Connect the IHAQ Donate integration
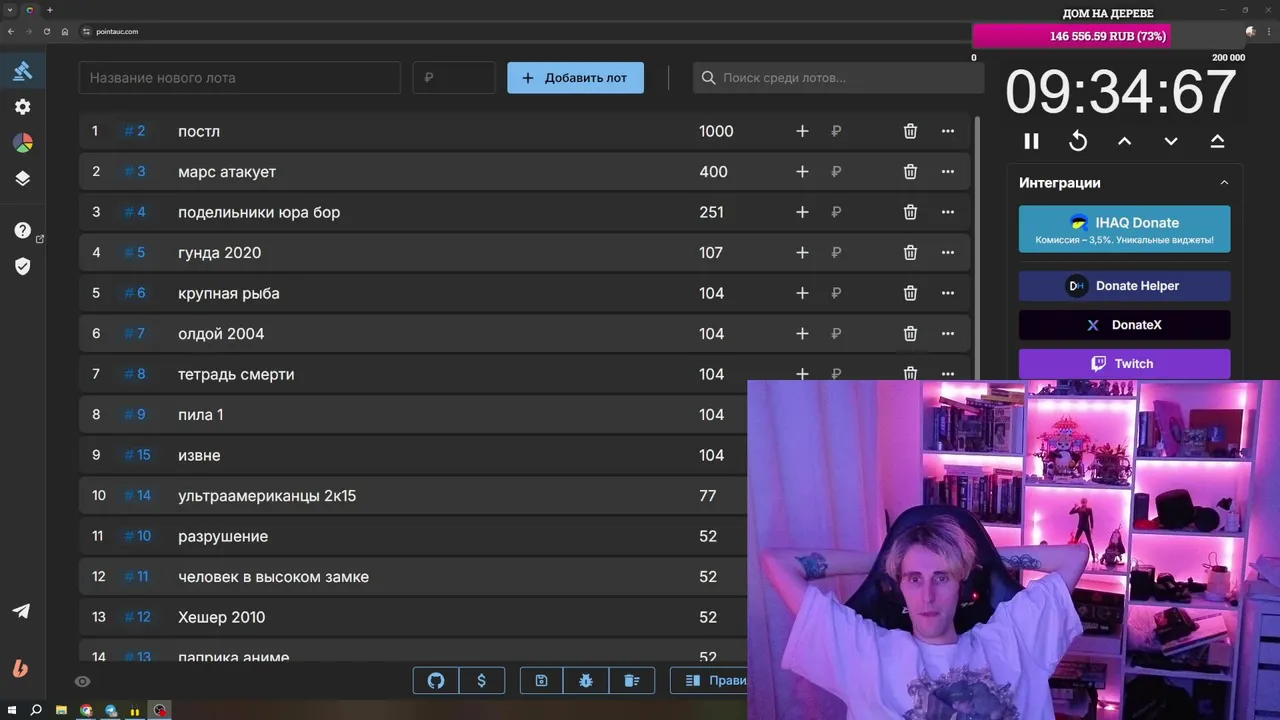Image resolution: width=1280 pixels, height=720 pixels. pyautogui.click(x=1125, y=229)
